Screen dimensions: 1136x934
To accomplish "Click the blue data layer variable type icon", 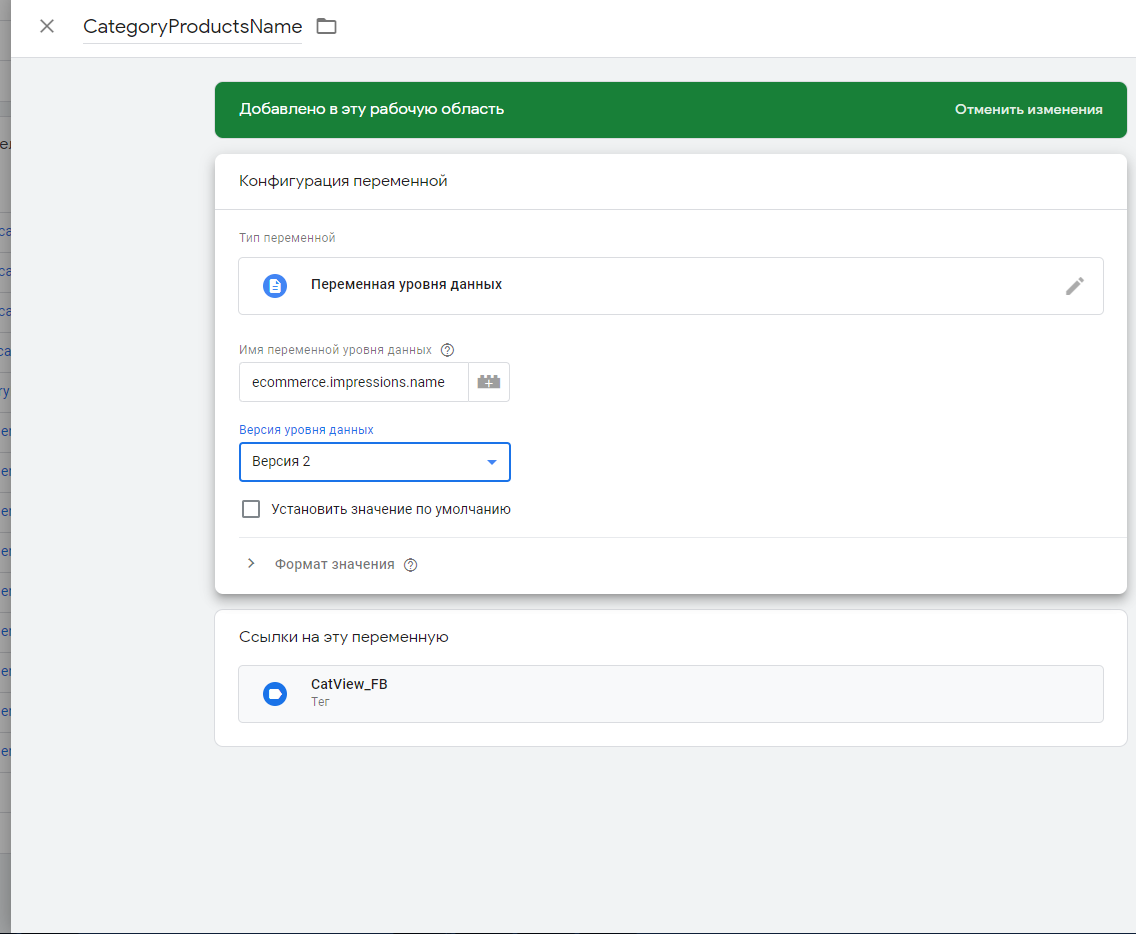I will [275, 285].
